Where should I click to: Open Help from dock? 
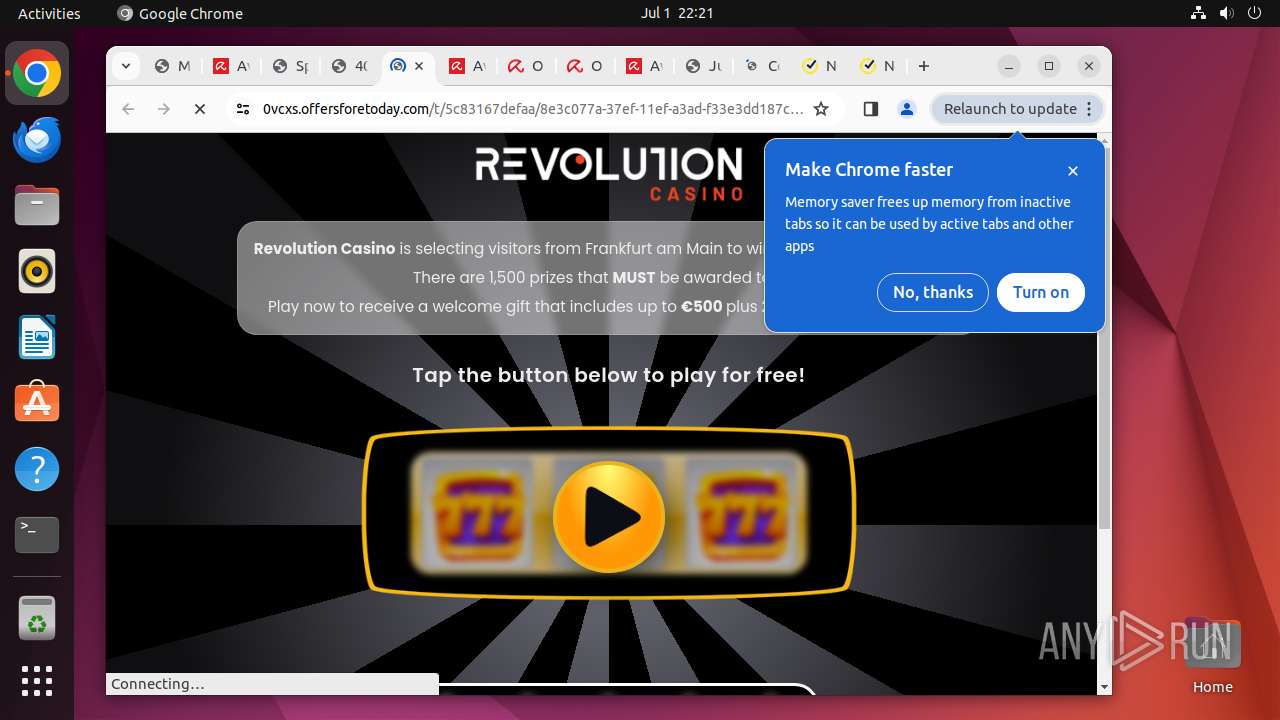(37, 469)
